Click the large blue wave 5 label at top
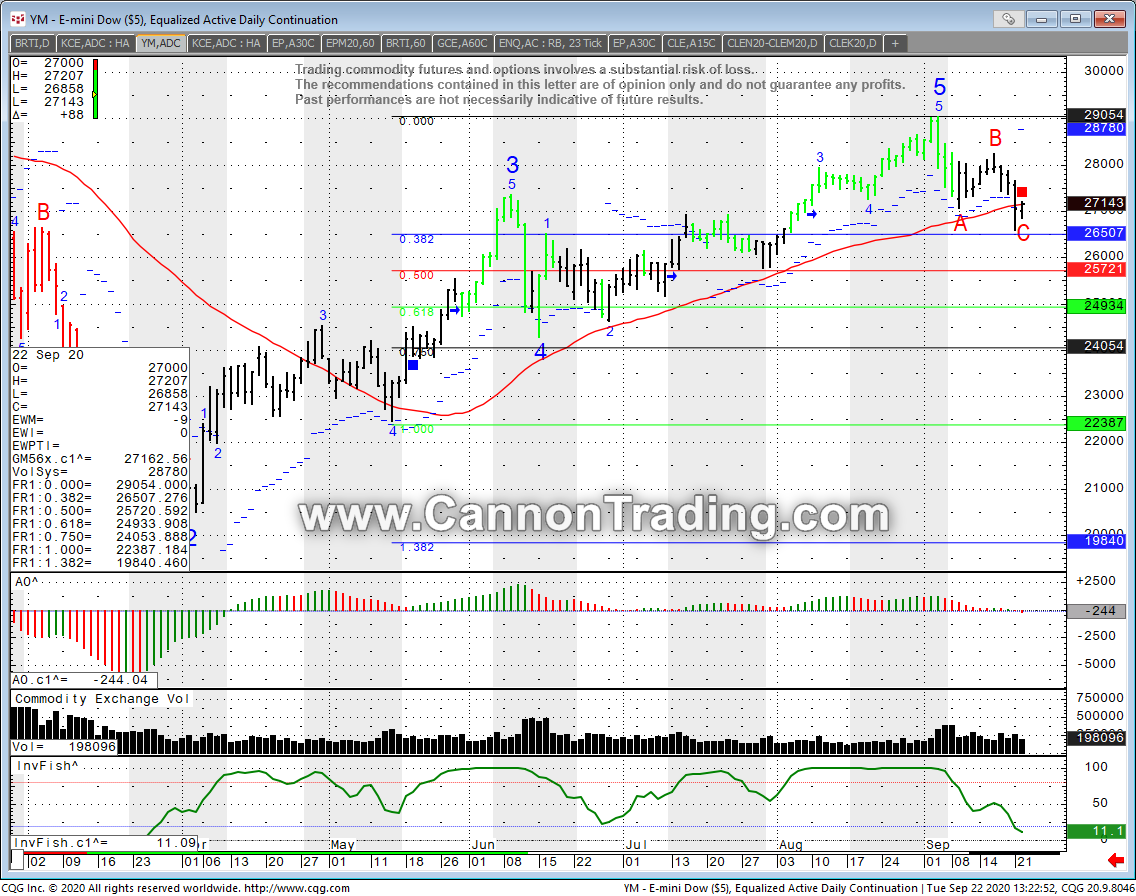The height and width of the screenshot is (896, 1136). (940, 87)
